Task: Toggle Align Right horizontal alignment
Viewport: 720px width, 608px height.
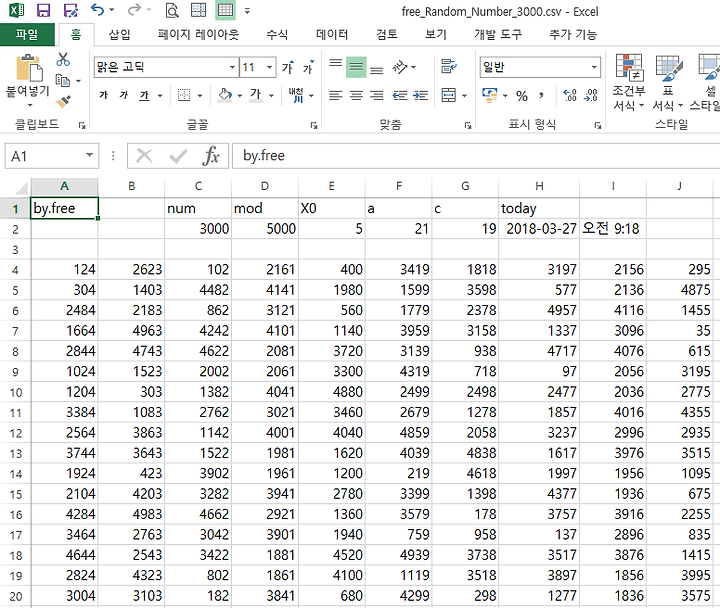Action: 377,96
